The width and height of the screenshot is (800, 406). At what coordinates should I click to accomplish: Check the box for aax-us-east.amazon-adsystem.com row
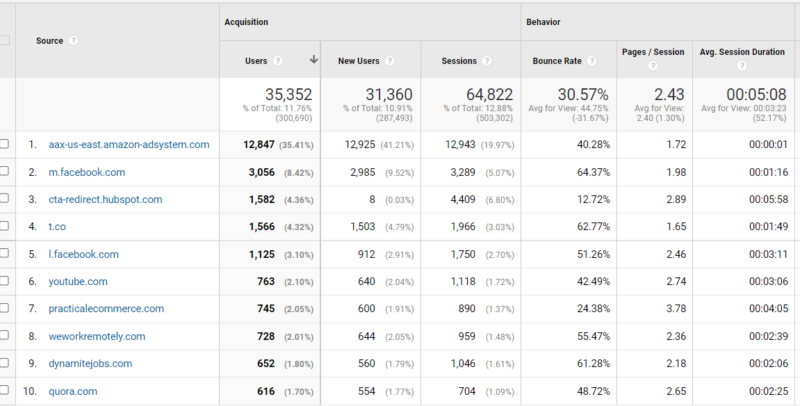(x=4, y=144)
